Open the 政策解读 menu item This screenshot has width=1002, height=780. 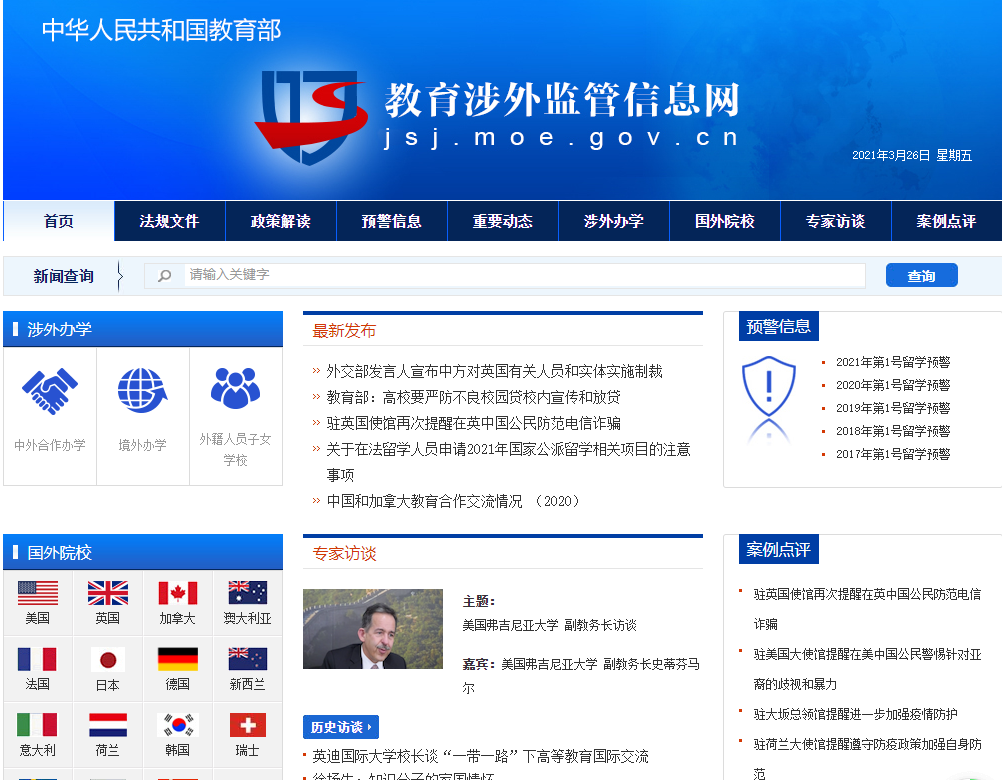tap(281, 221)
